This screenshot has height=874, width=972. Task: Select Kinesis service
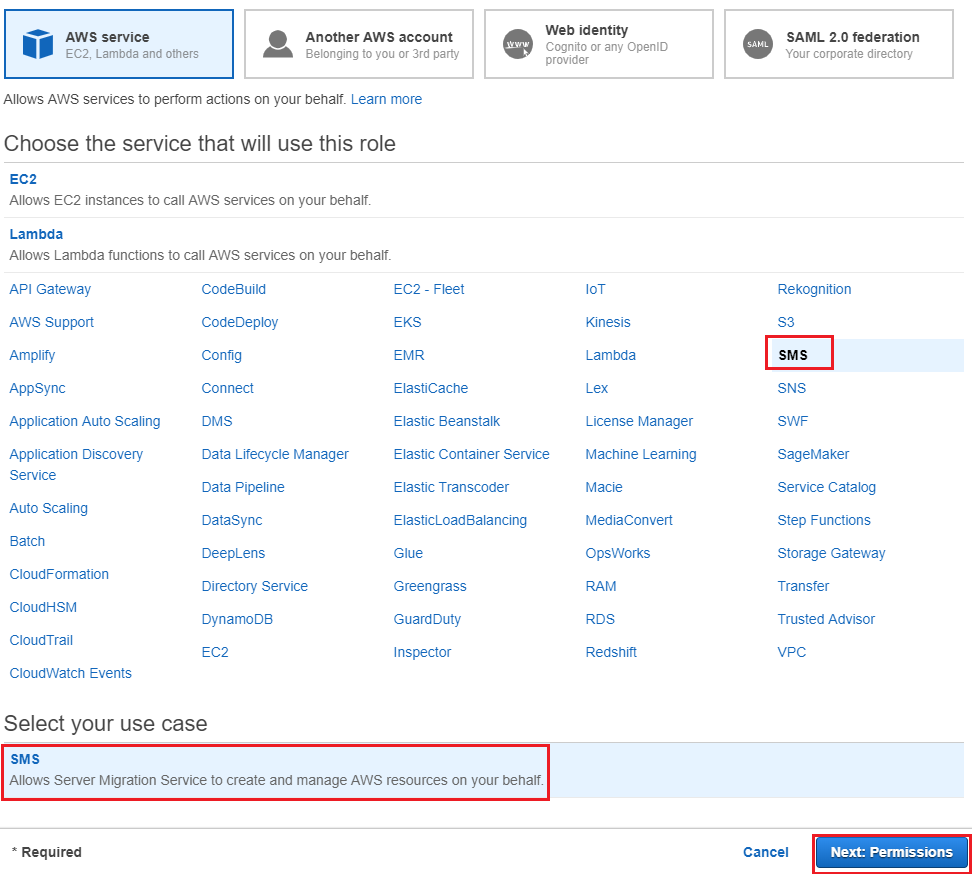coord(608,322)
